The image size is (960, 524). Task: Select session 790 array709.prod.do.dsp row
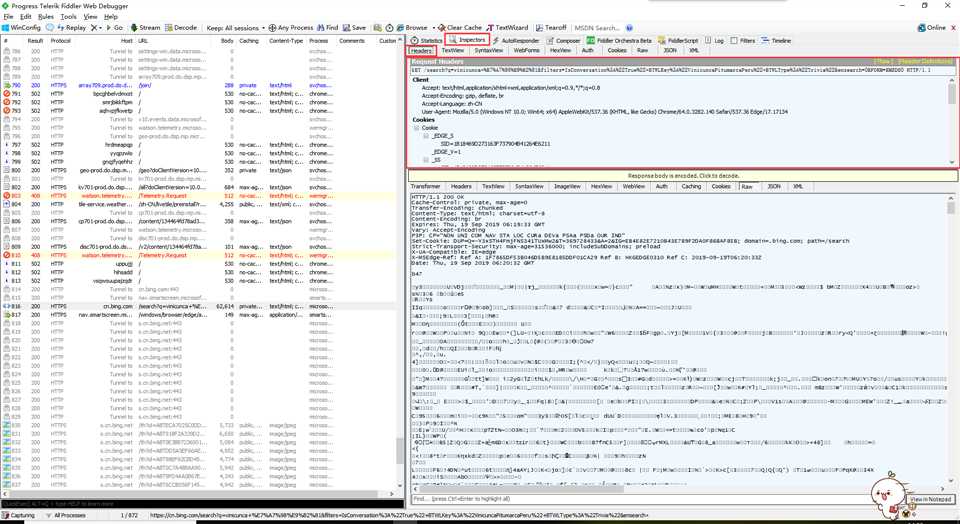point(200,86)
